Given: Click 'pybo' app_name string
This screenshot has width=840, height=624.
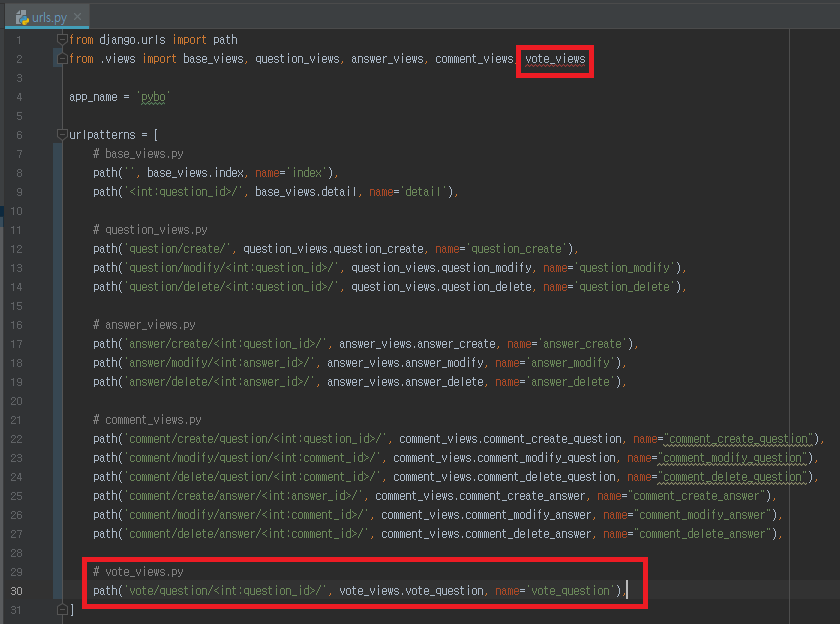Looking at the screenshot, I should pos(153,97).
